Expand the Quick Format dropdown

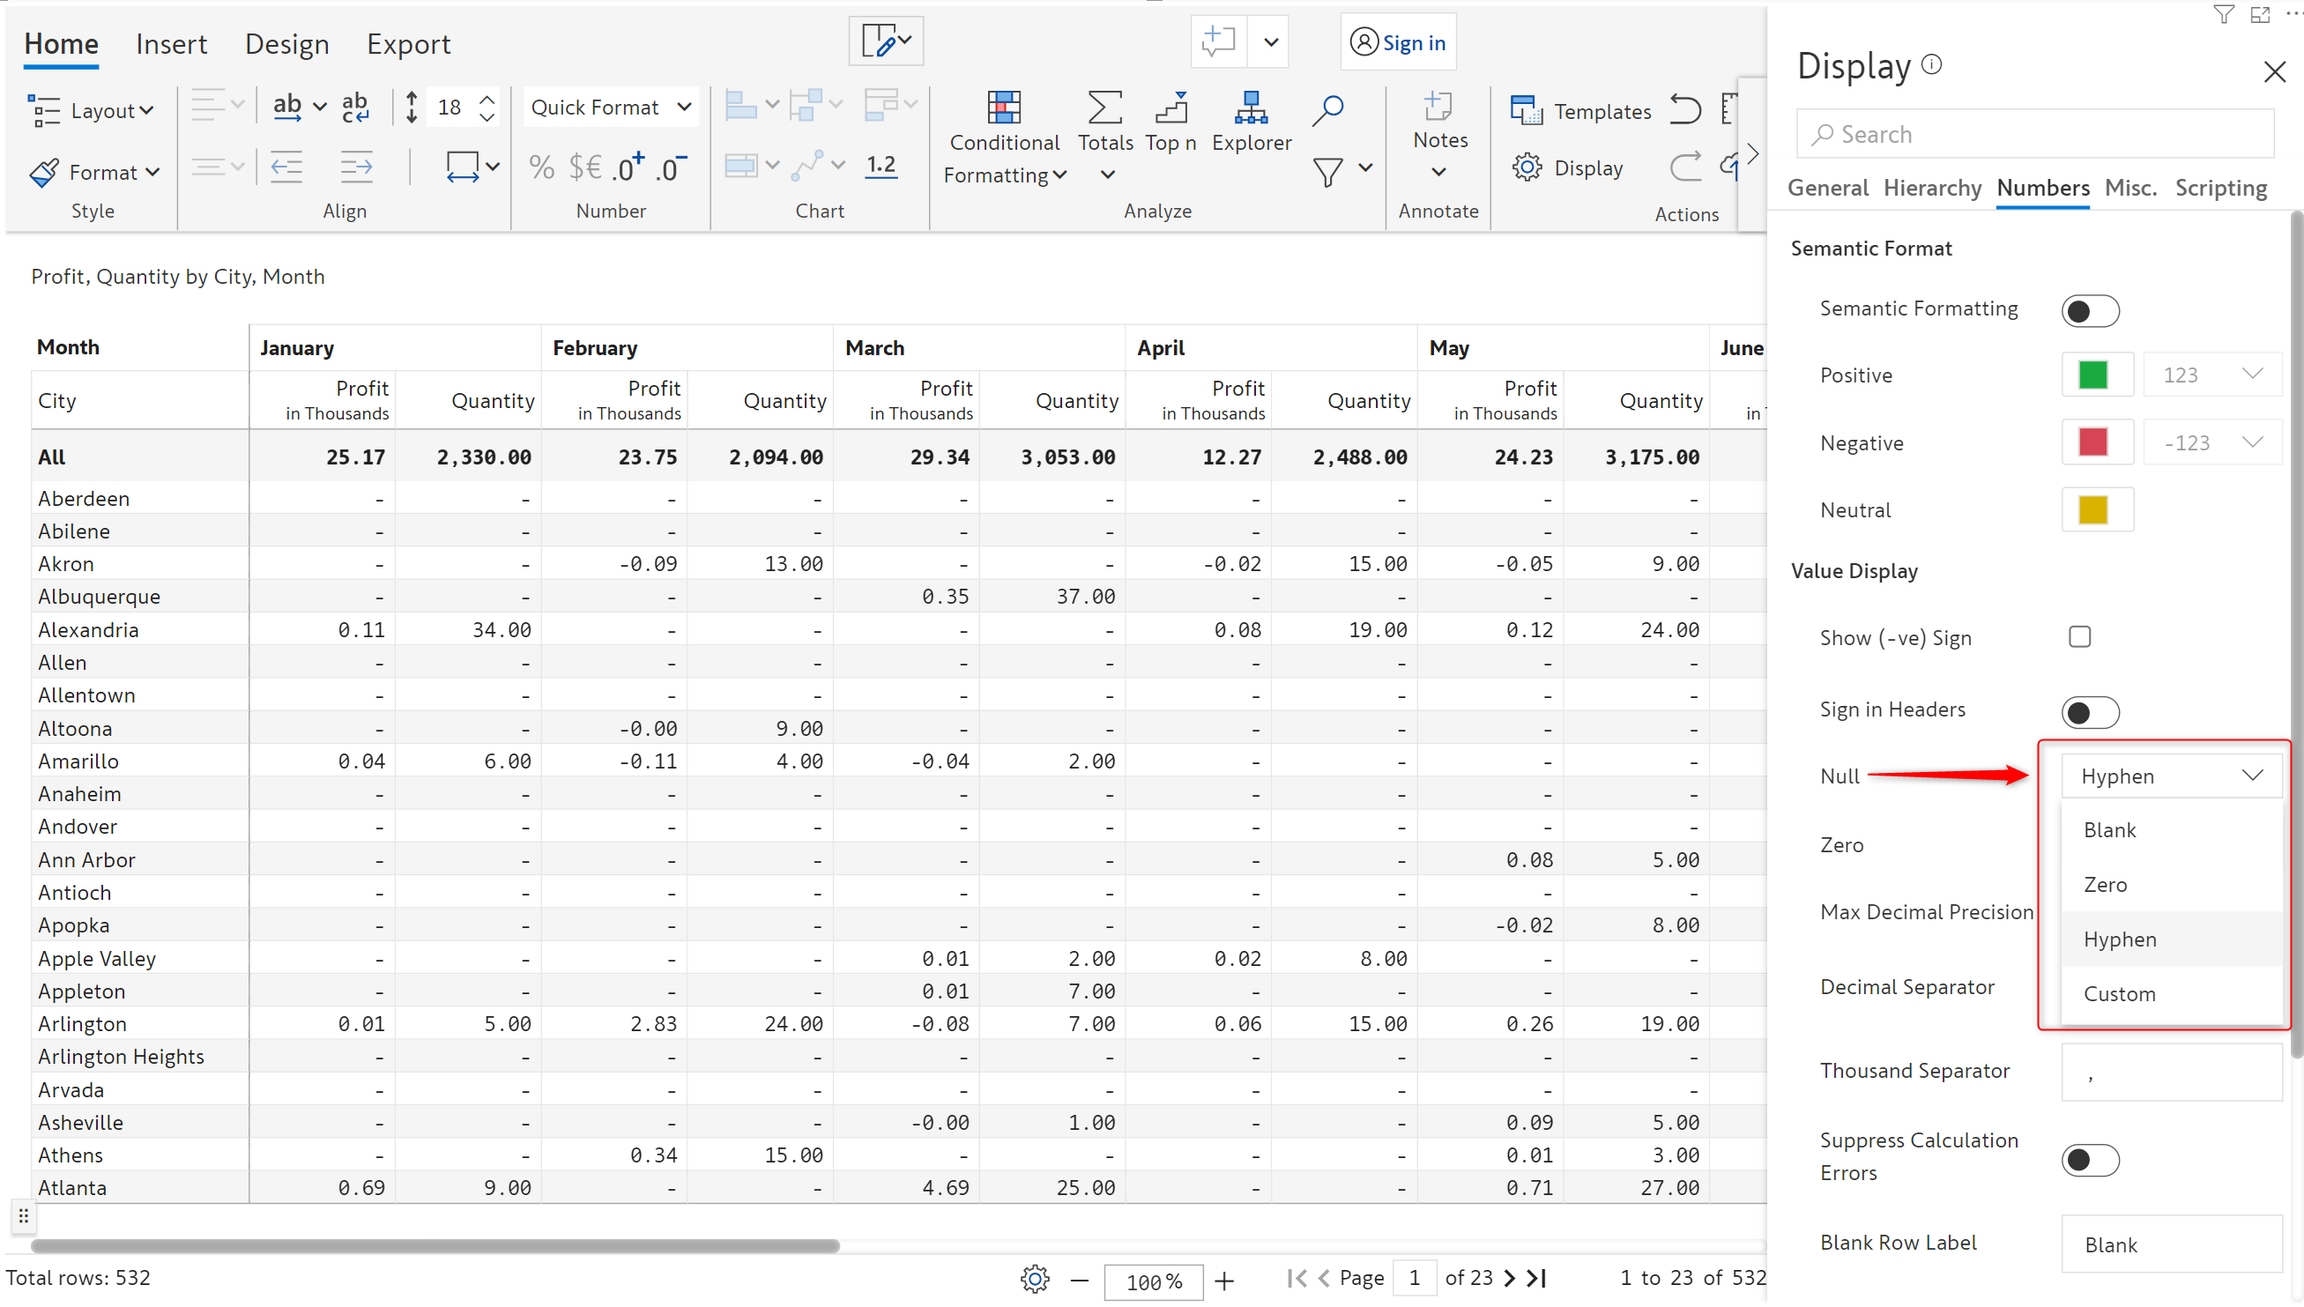[611, 107]
